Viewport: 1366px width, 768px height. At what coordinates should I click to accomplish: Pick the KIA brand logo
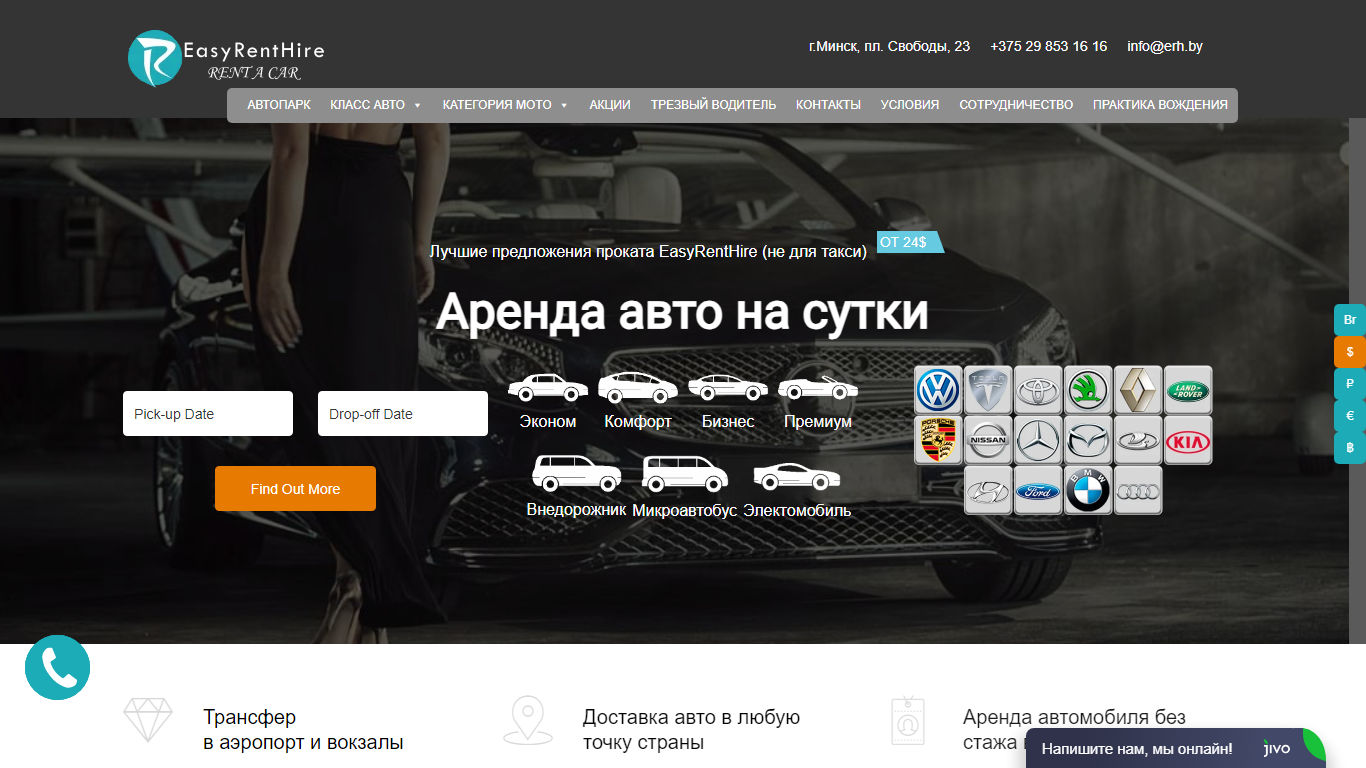coord(1188,440)
